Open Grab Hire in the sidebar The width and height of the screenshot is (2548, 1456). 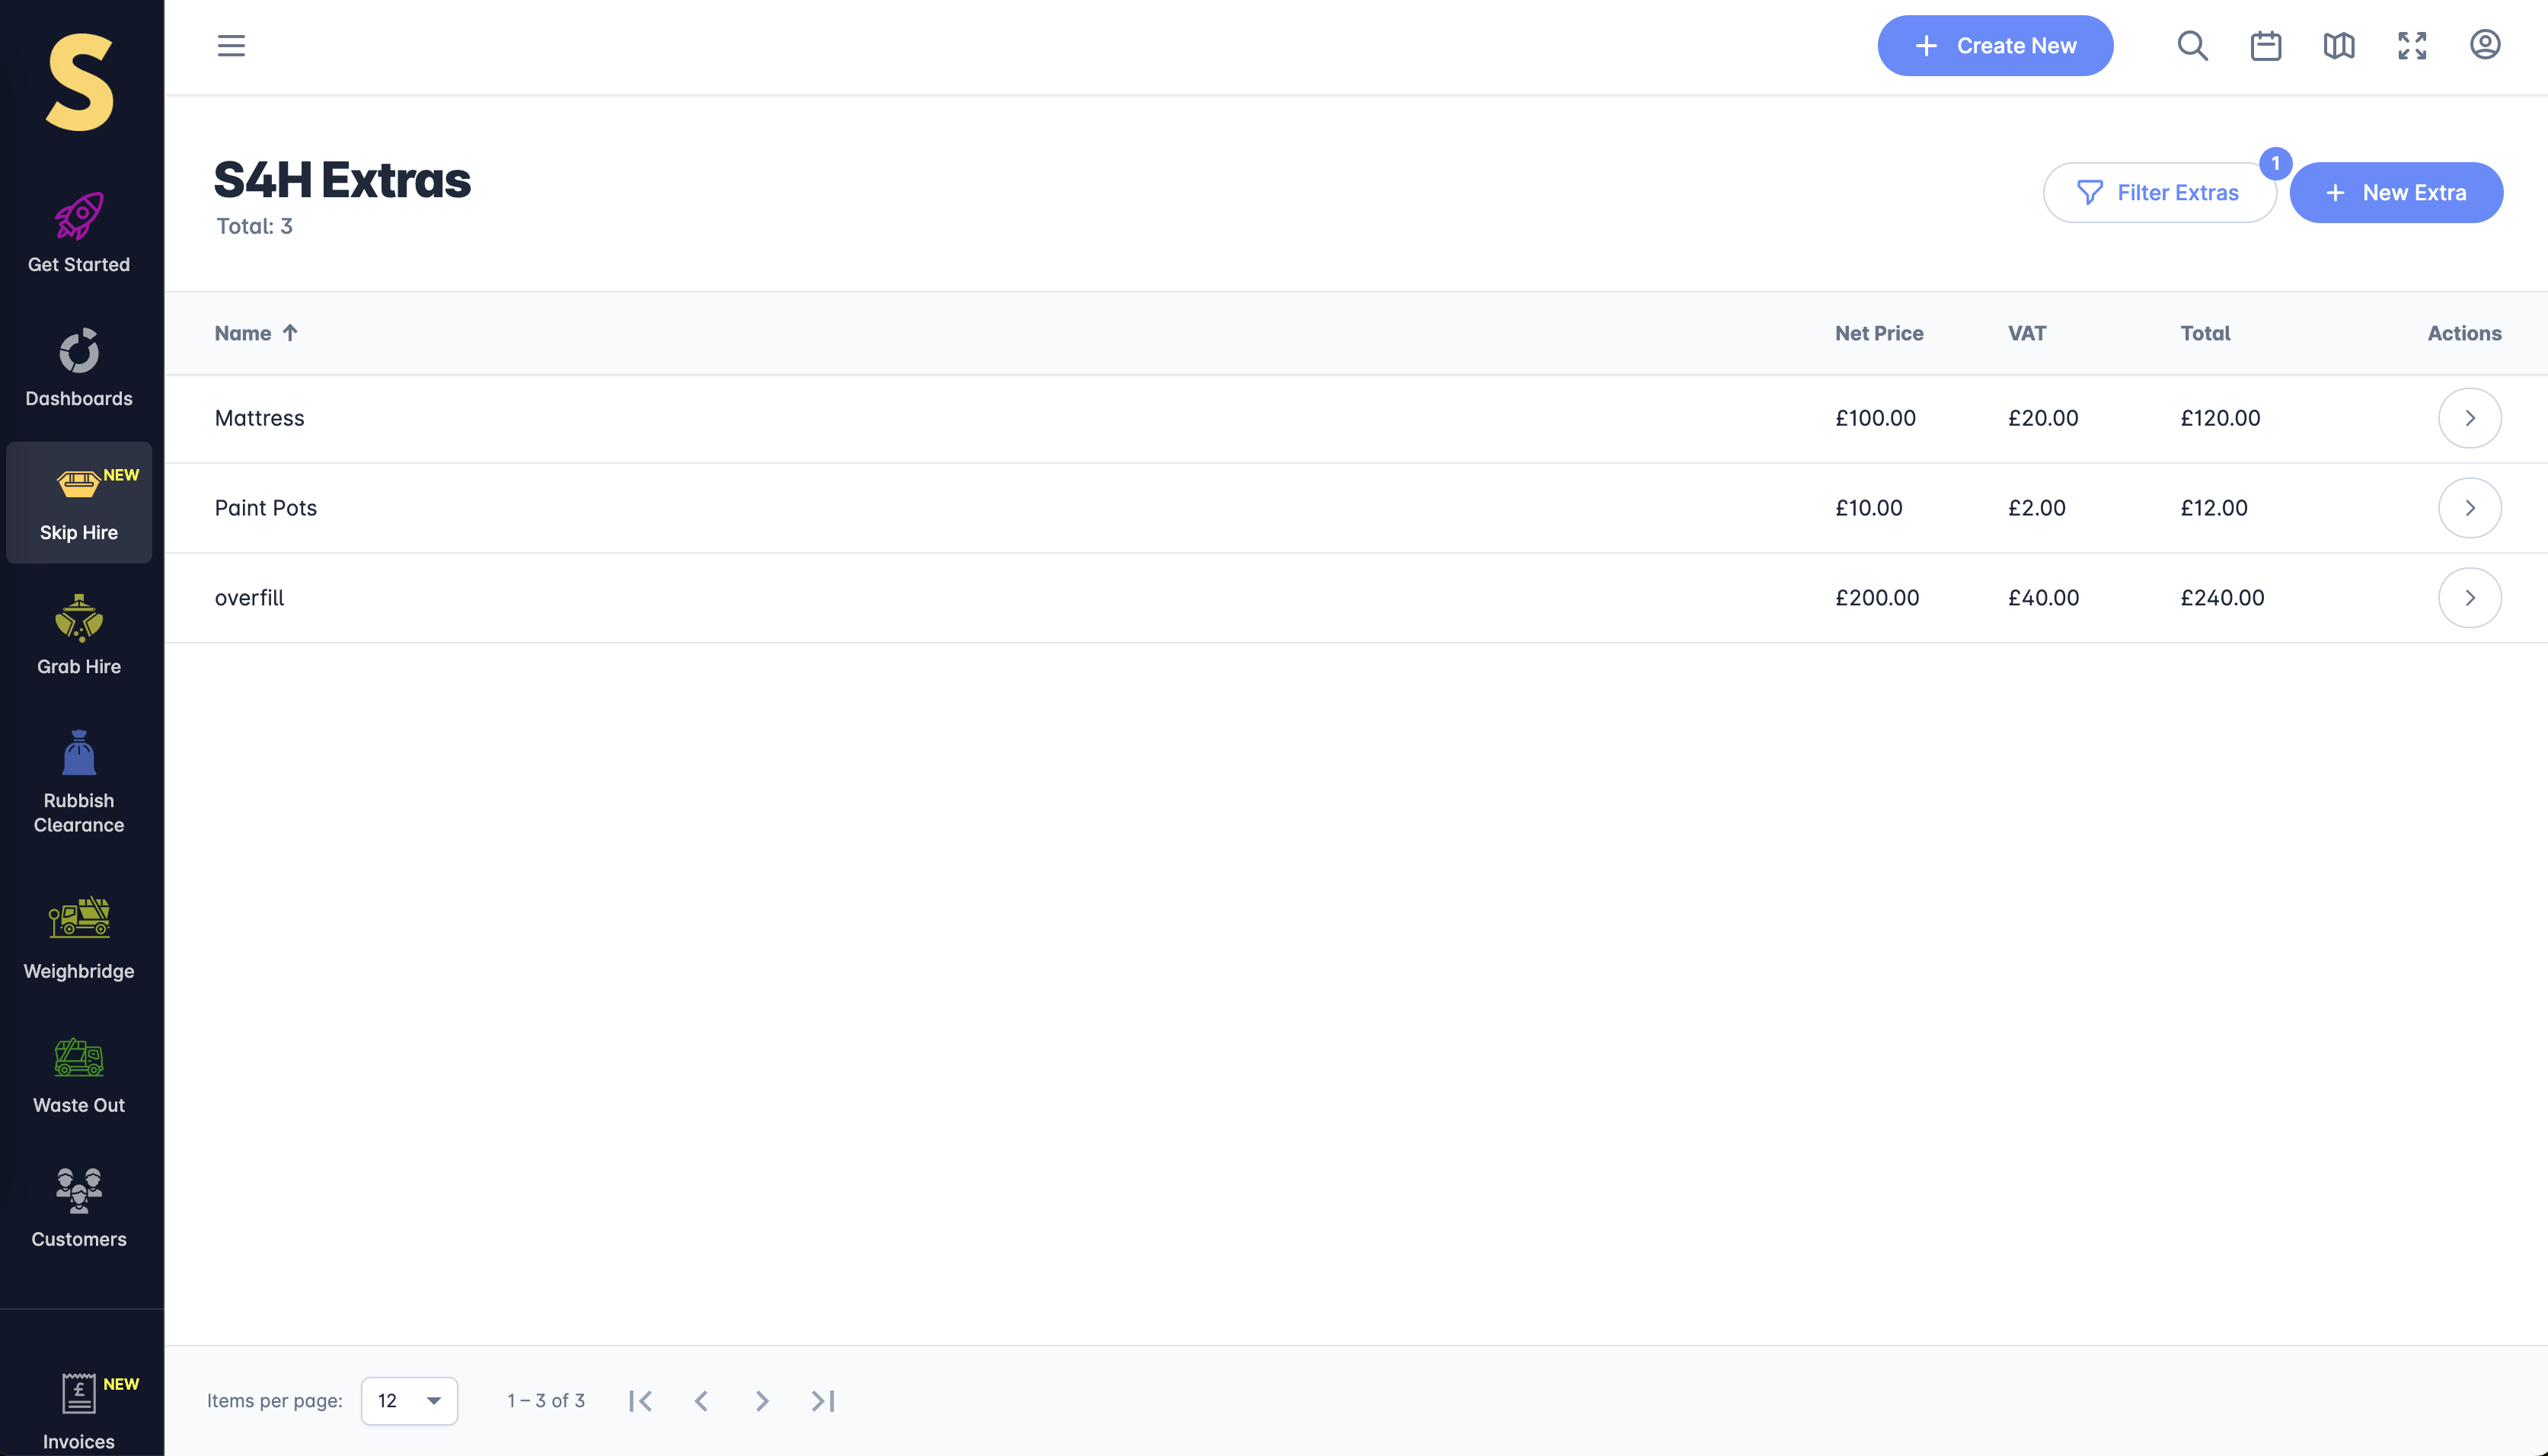(79, 635)
